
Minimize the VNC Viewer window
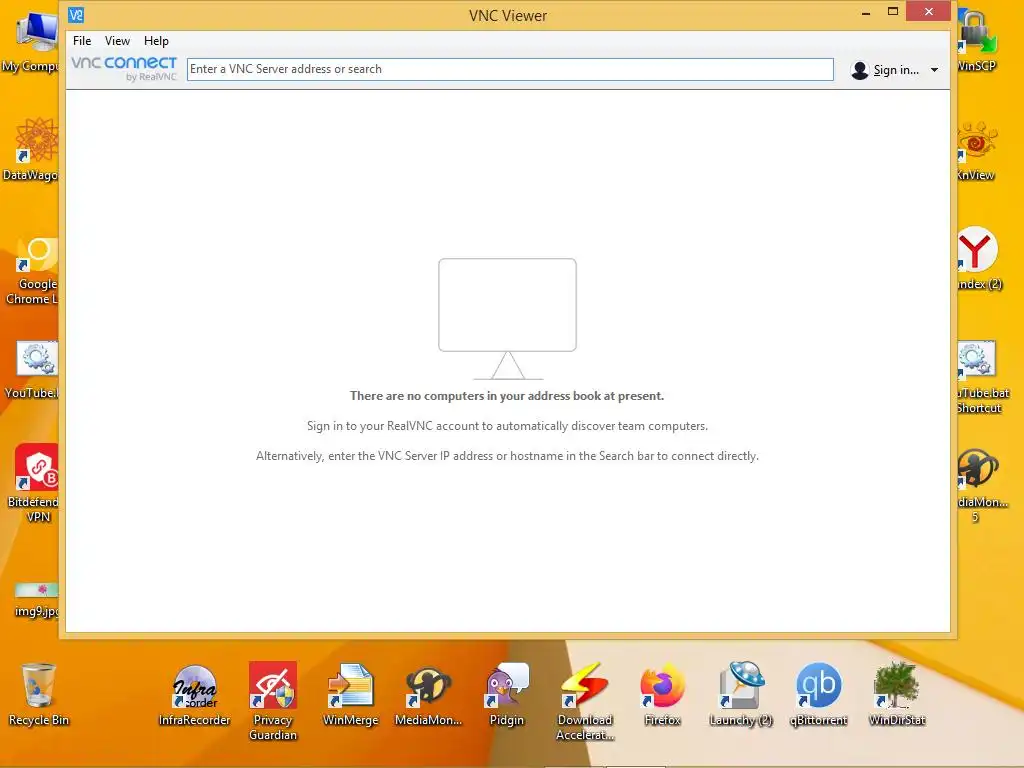(866, 12)
